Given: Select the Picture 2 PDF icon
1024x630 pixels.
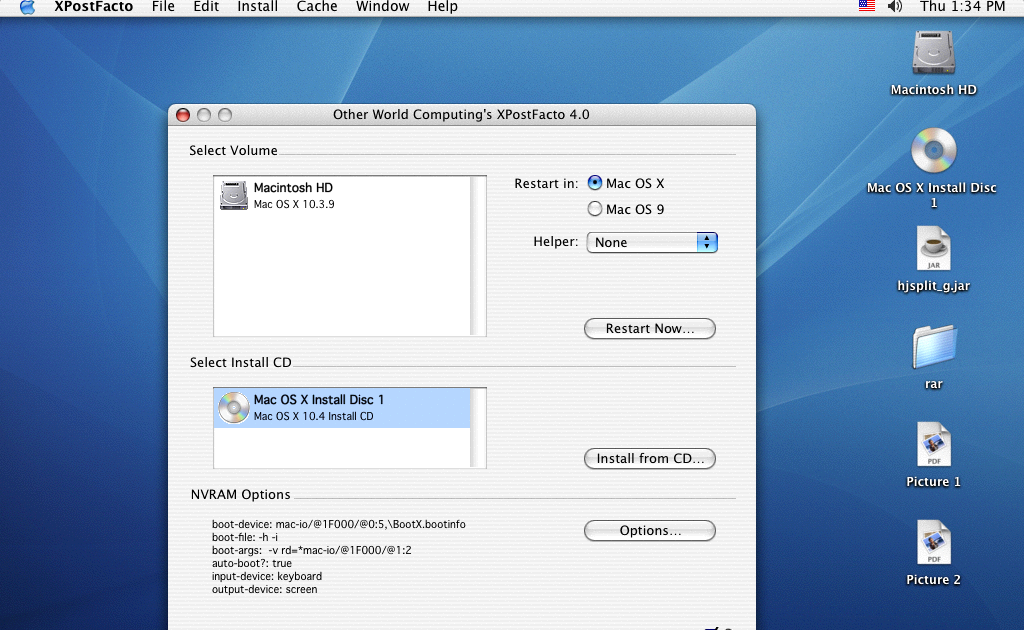Looking at the screenshot, I should coord(933,543).
